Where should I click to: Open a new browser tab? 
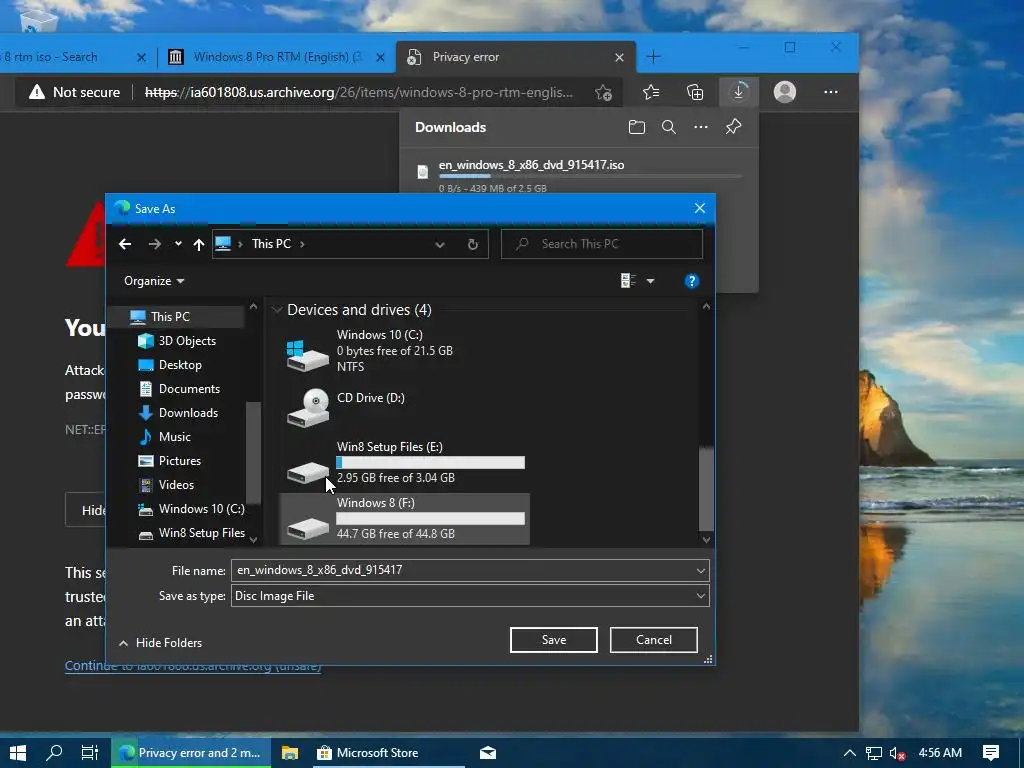click(653, 57)
